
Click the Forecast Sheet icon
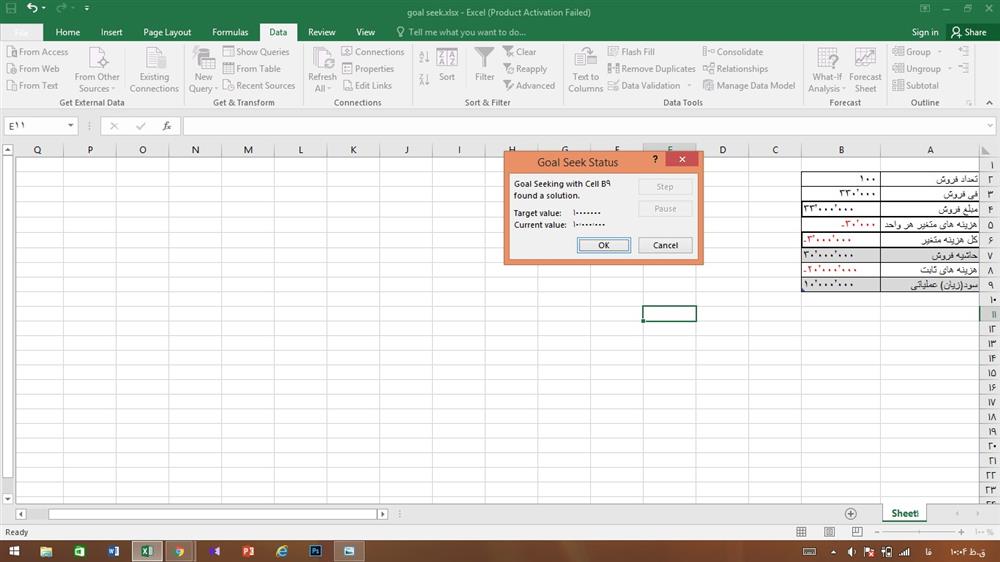click(865, 68)
